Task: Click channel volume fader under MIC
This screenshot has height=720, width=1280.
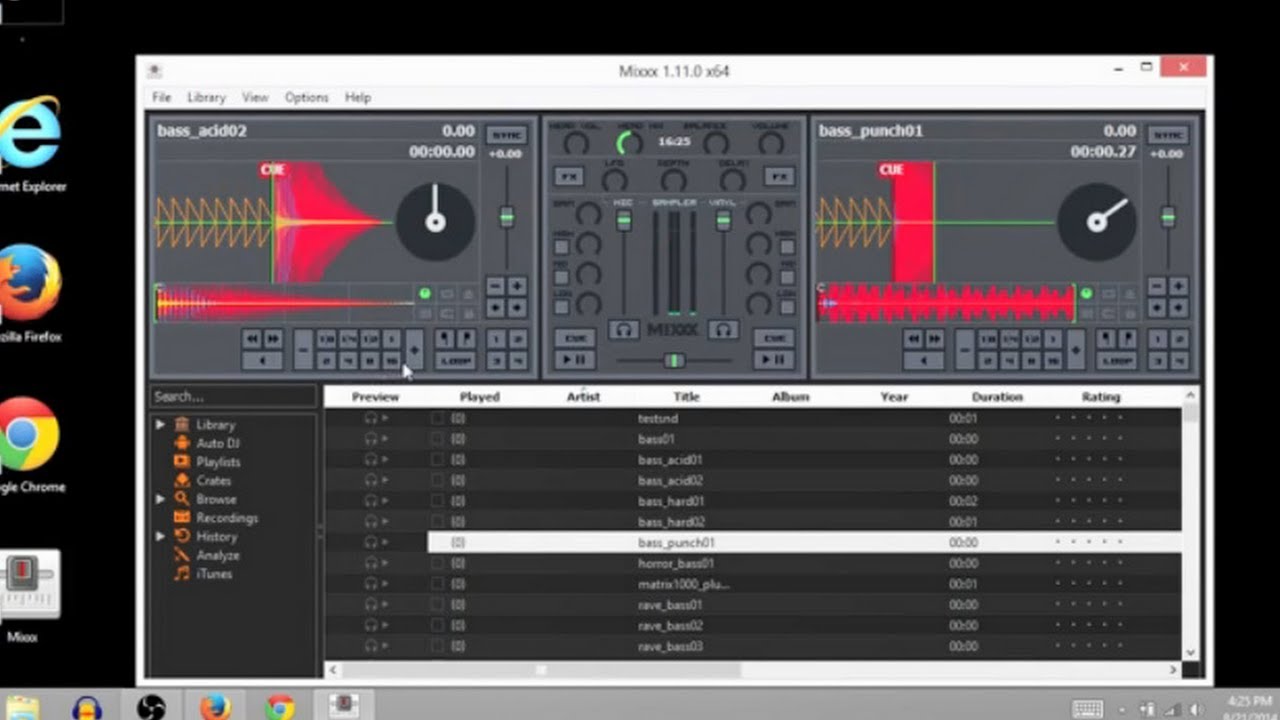Action: pos(624,221)
